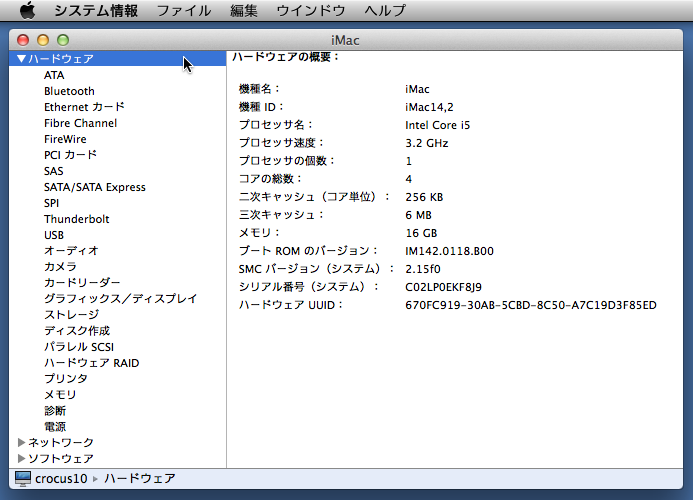Select カードリーダー in the sidebar
The height and width of the screenshot is (500, 693).
(x=82, y=282)
